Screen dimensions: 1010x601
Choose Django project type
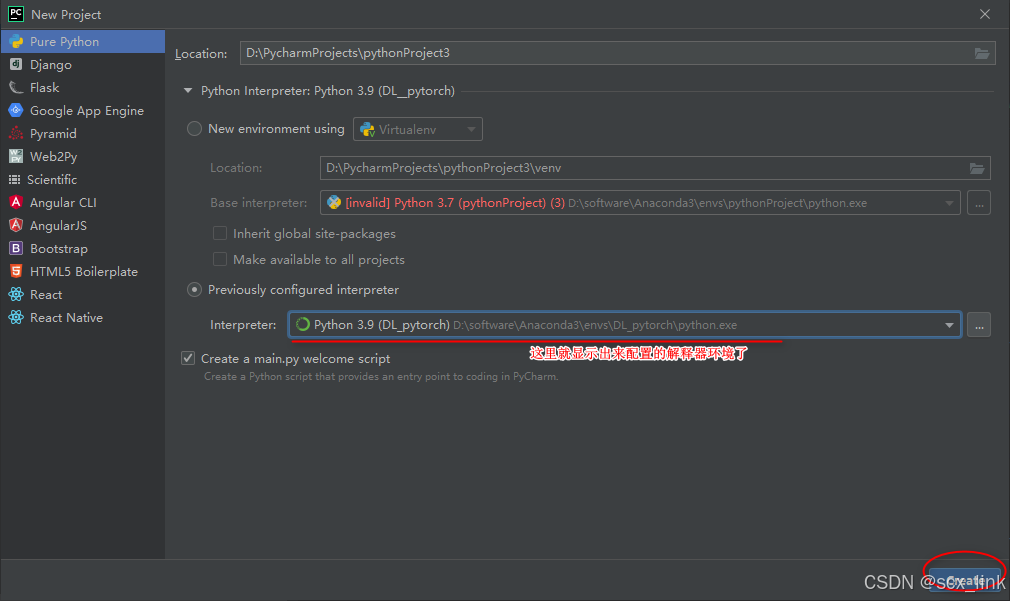[x=83, y=64]
